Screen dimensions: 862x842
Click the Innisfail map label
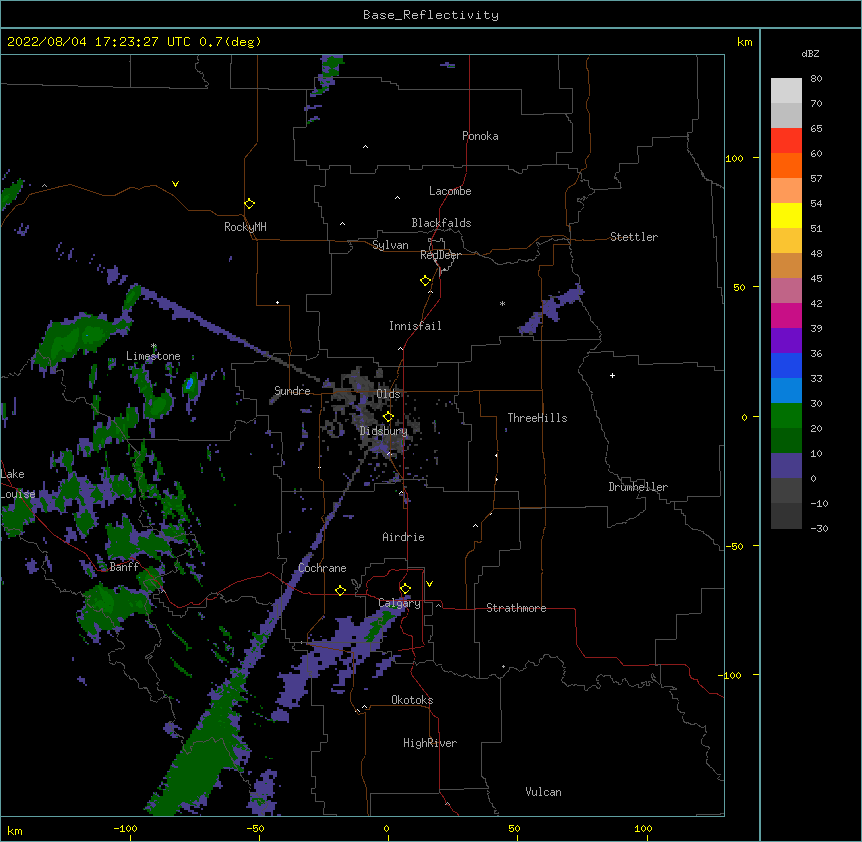coord(415,326)
